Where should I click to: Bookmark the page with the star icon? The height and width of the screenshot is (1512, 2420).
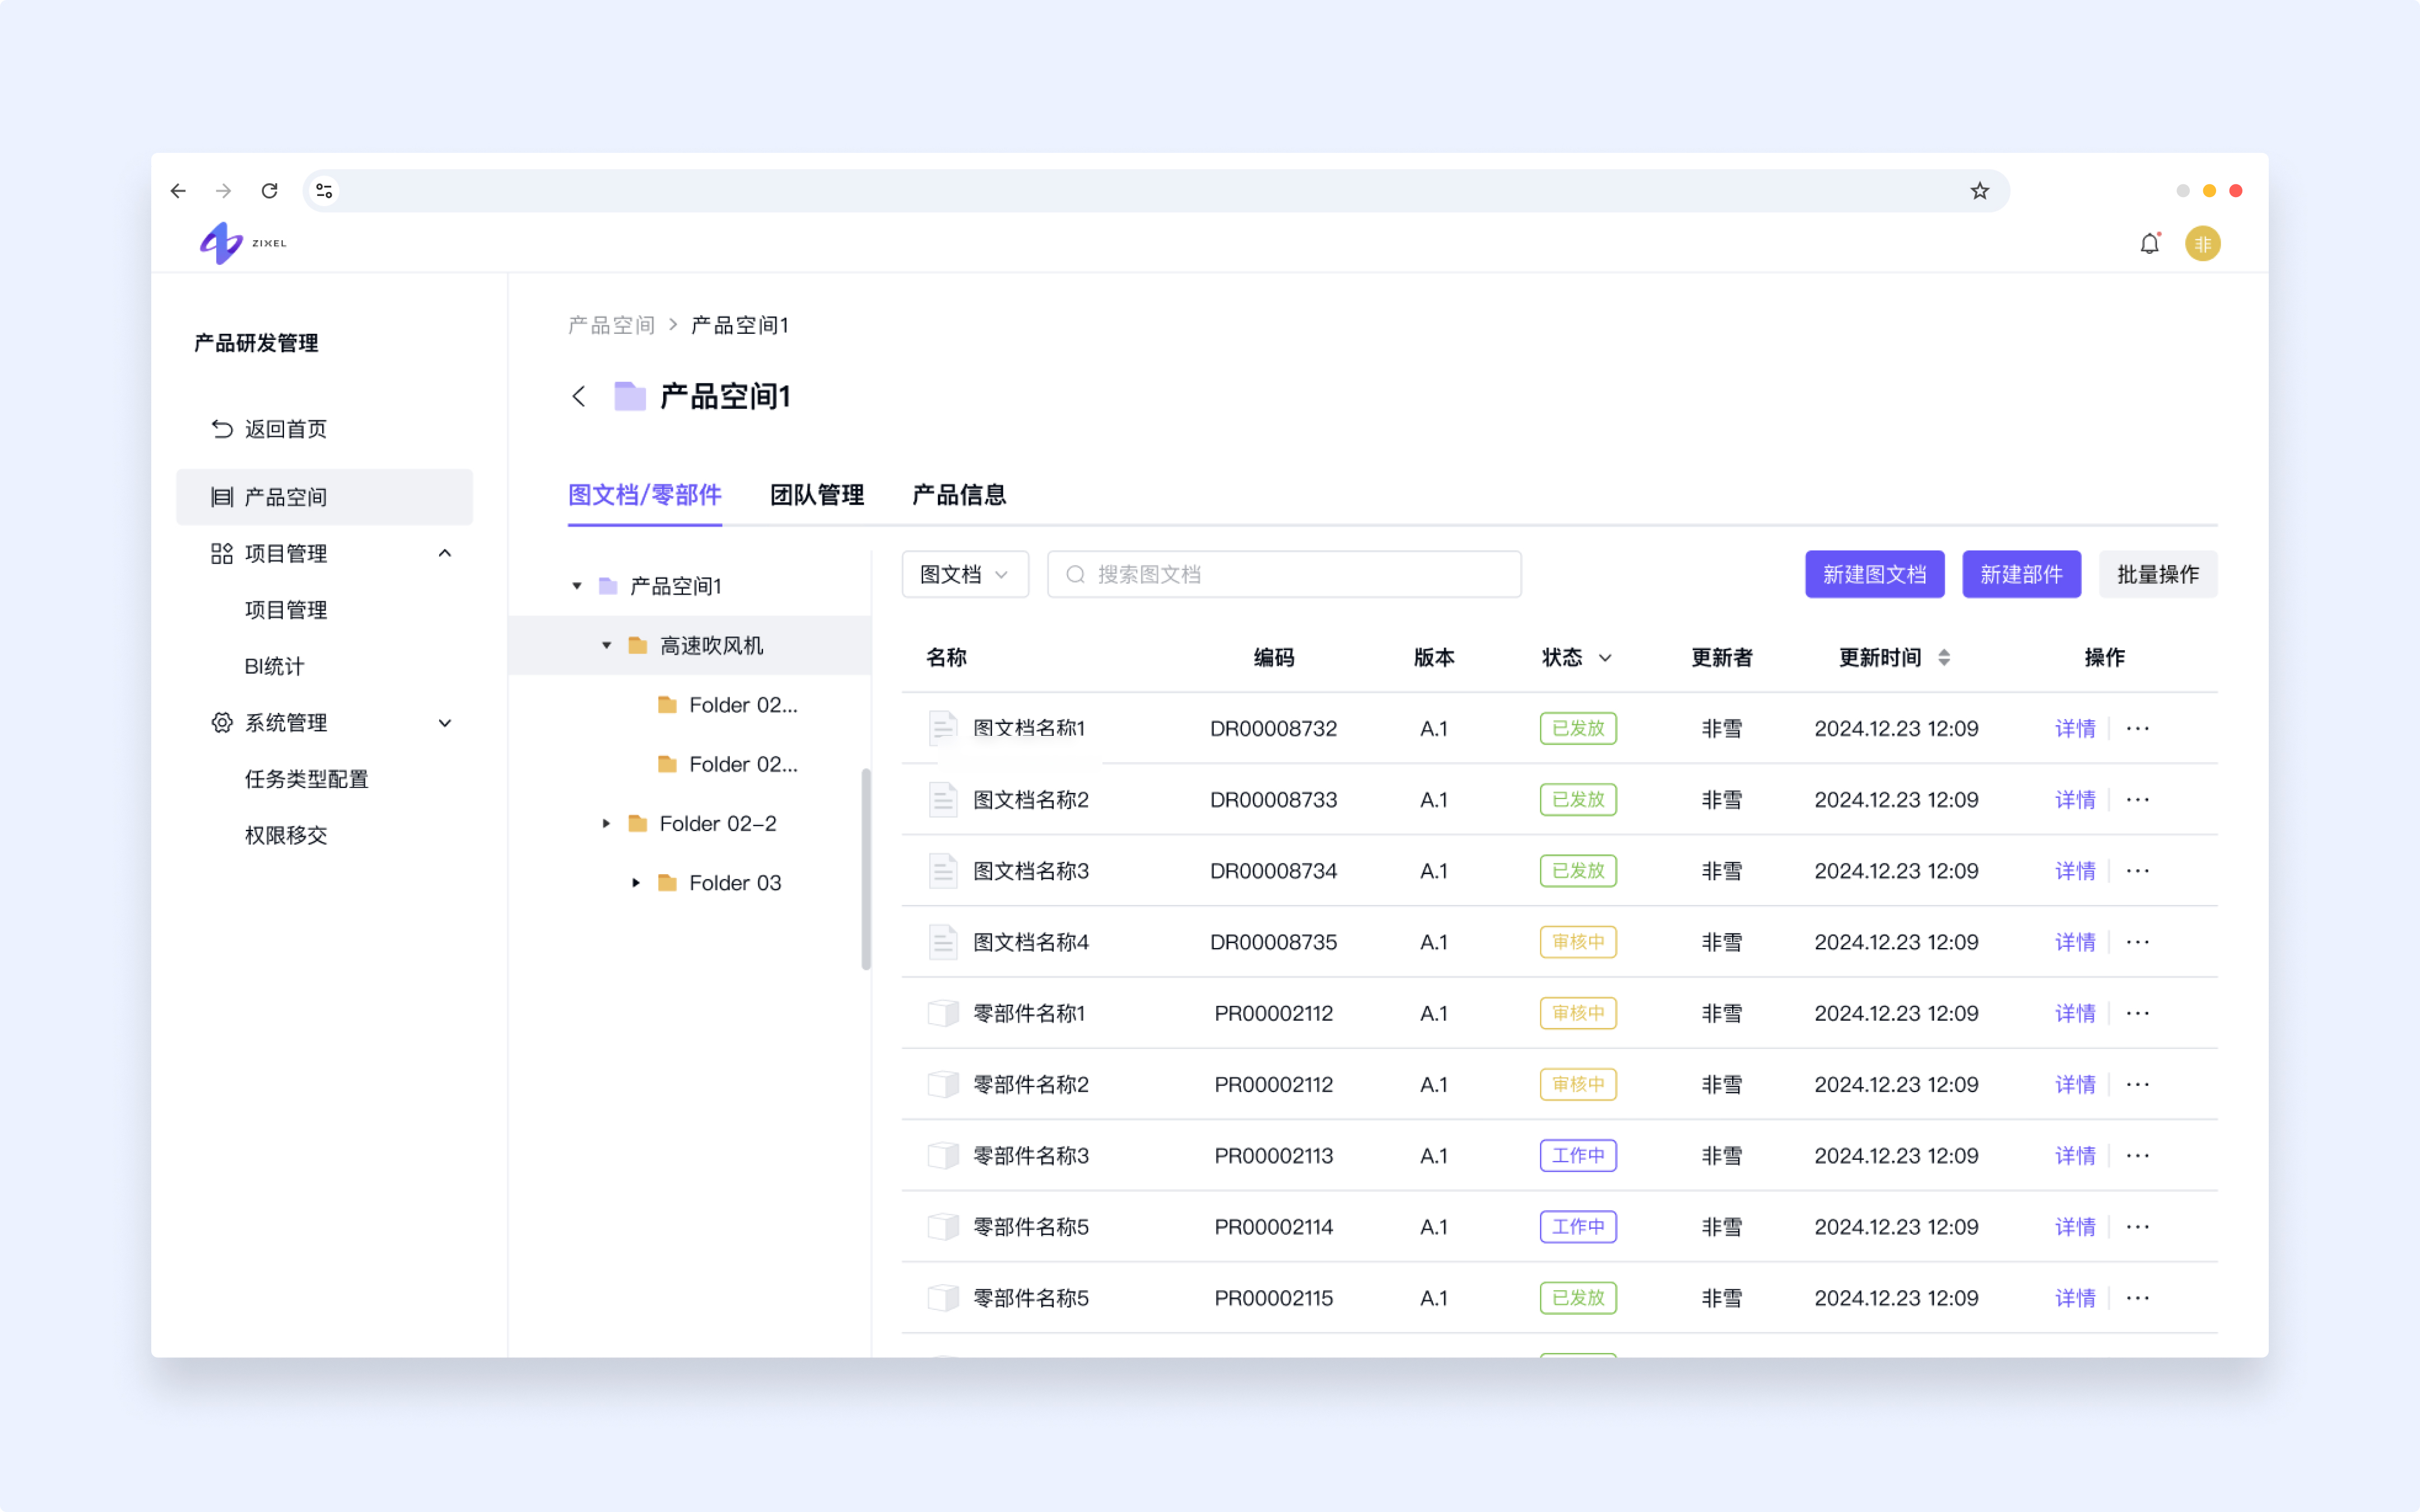point(1979,191)
